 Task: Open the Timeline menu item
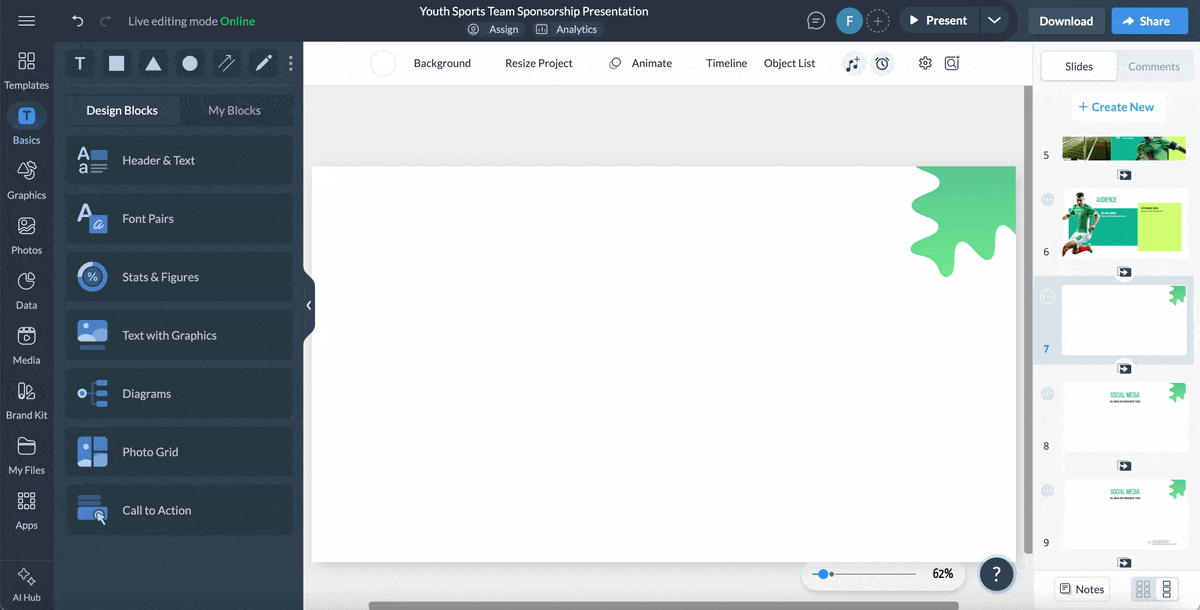click(726, 63)
